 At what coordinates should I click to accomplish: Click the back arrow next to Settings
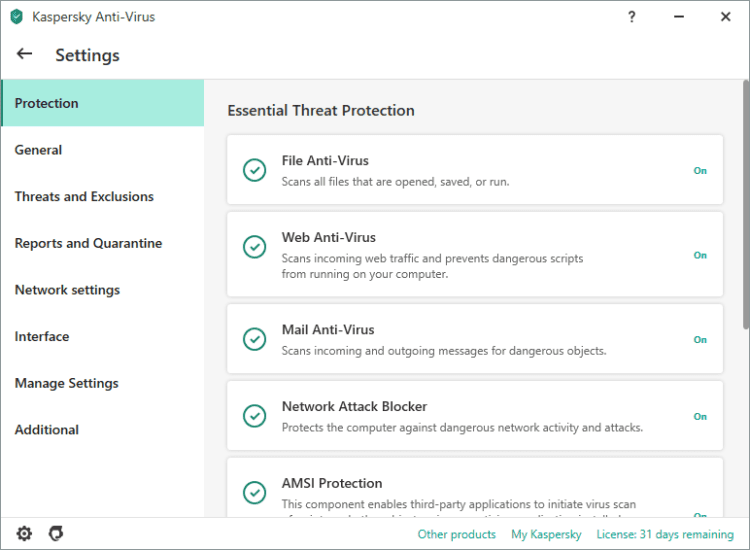tap(25, 54)
